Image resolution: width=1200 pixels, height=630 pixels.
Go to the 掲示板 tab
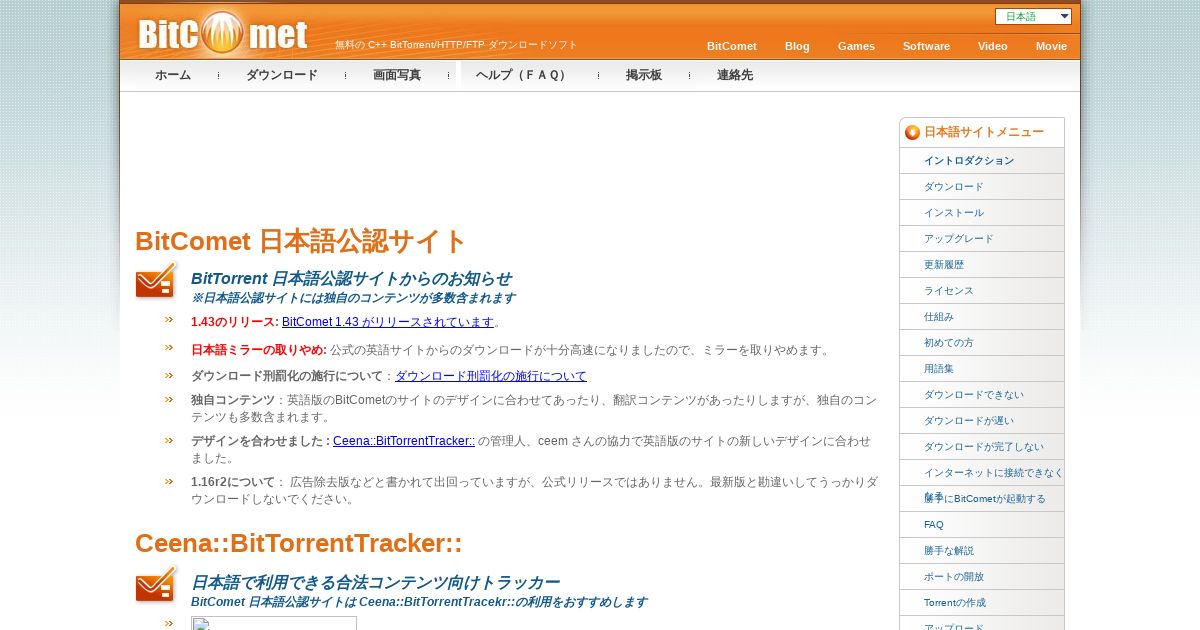point(644,75)
